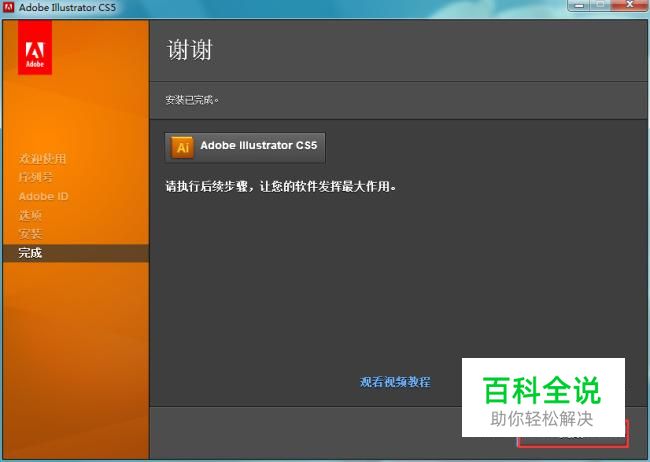Select the 欢迎使用 step in the sidebar
The height and width of the screenshot is (462, 650).
(x=42, y=158)
